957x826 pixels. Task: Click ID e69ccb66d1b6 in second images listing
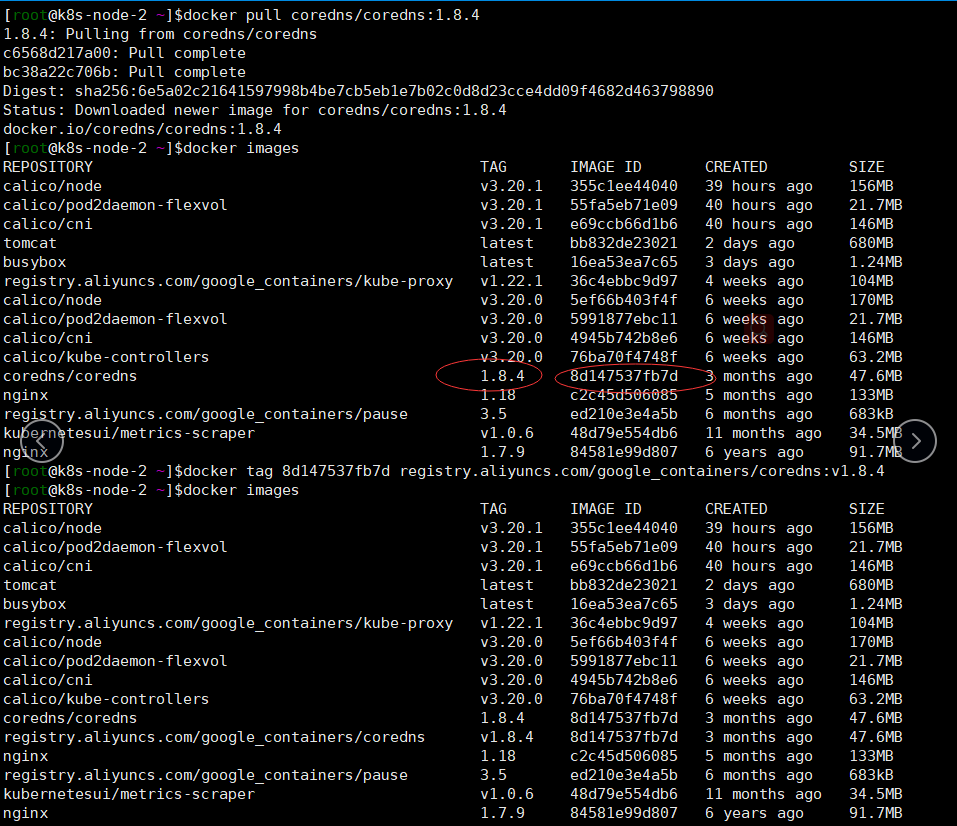click(624, 566)
